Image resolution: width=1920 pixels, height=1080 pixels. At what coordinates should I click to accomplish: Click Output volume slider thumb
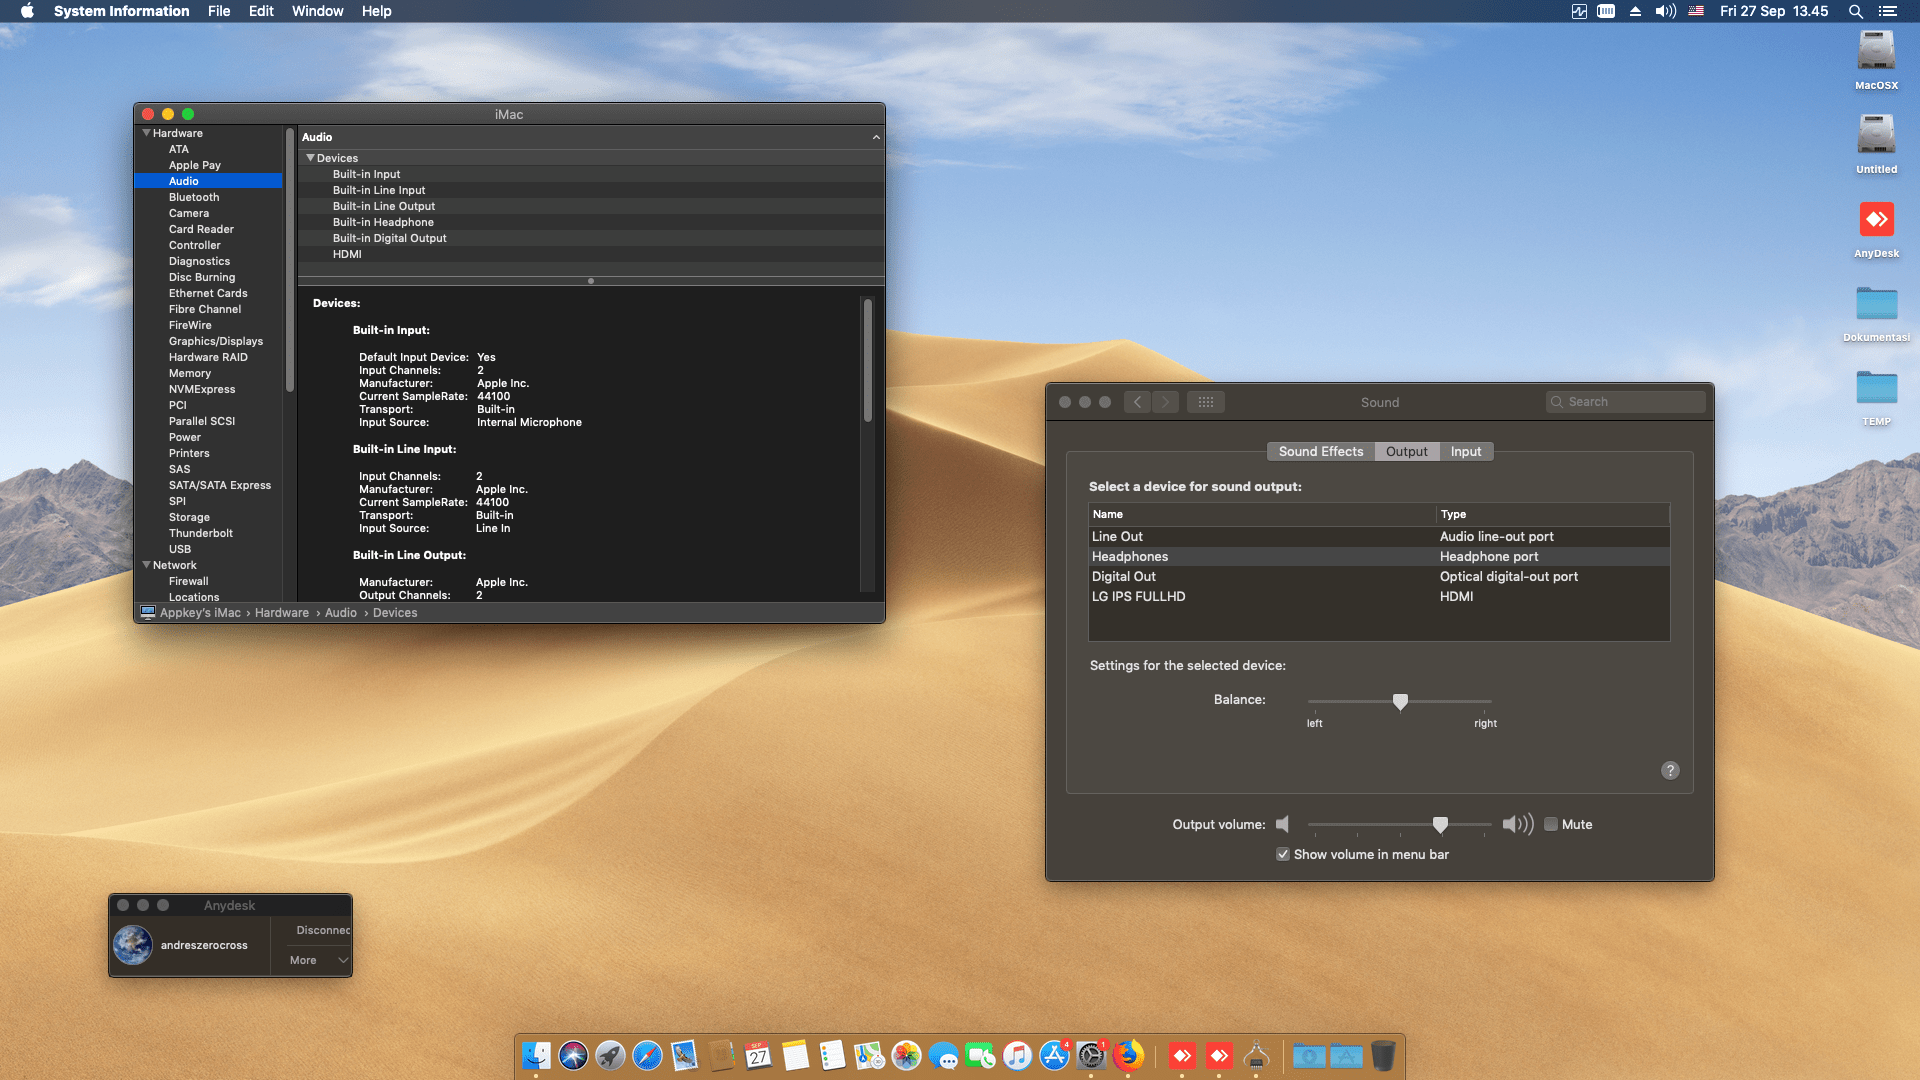1440,825
